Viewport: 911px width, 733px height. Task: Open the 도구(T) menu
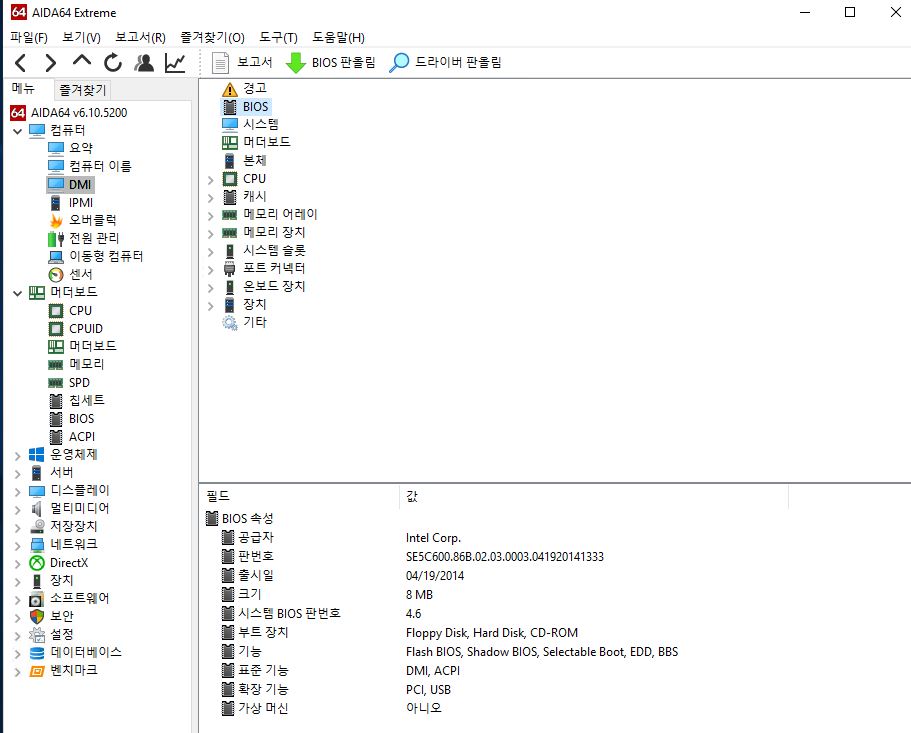[278, 37]
